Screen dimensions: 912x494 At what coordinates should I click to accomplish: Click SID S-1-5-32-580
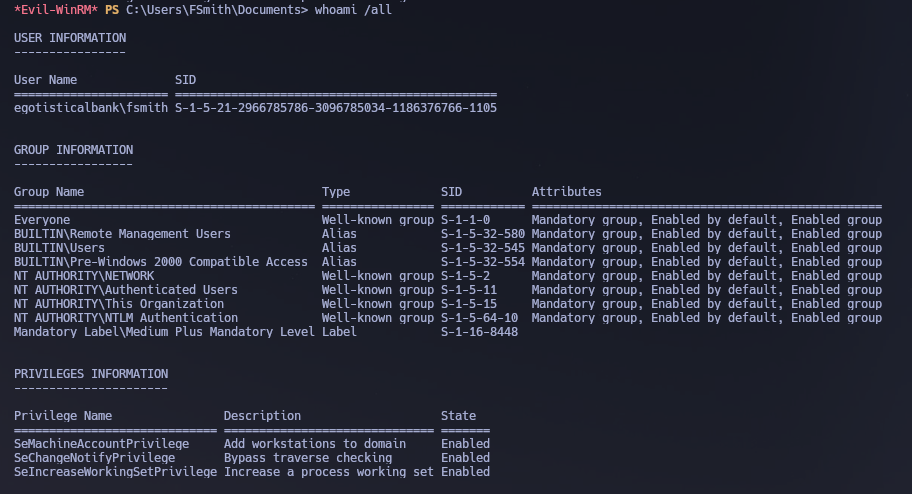[483, 234]
